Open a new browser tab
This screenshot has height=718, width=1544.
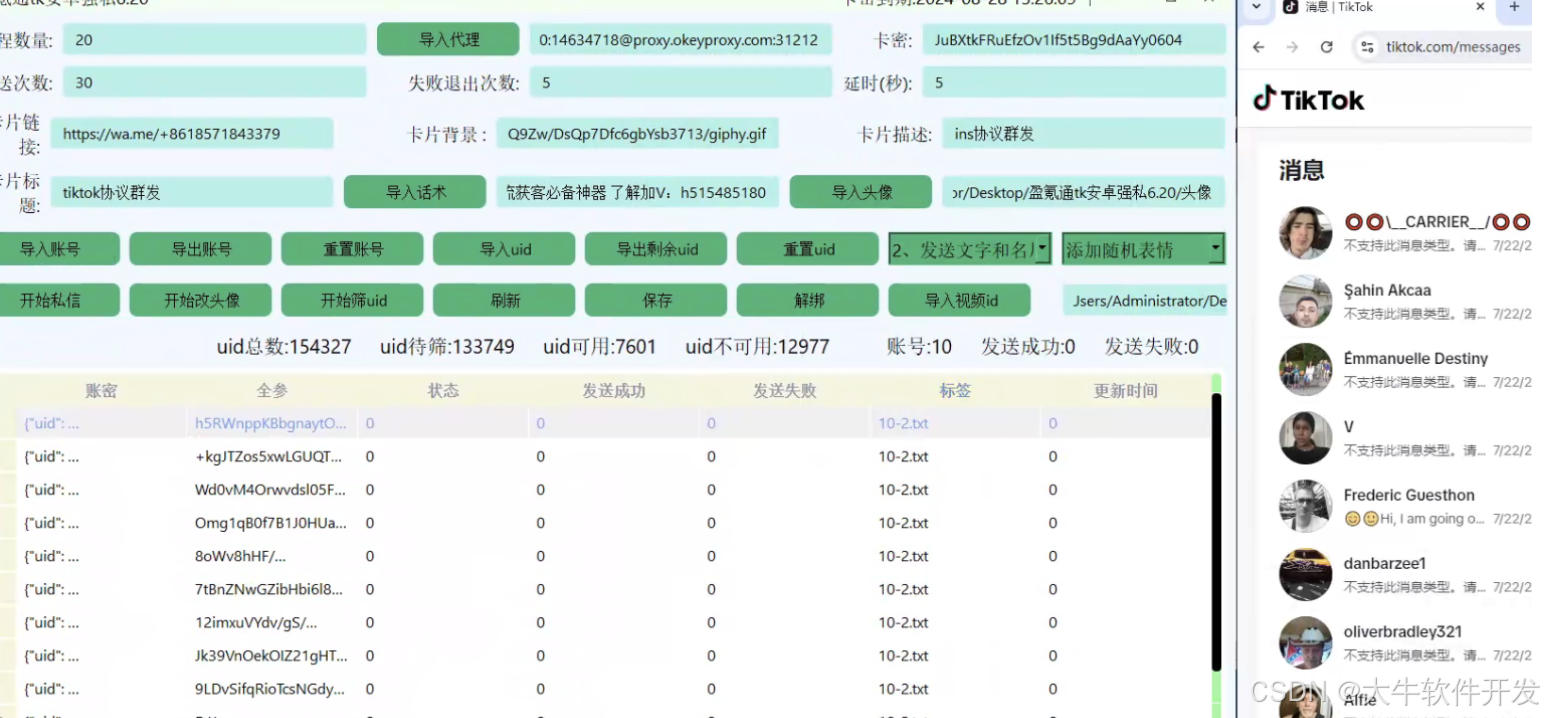[1514, 7]
